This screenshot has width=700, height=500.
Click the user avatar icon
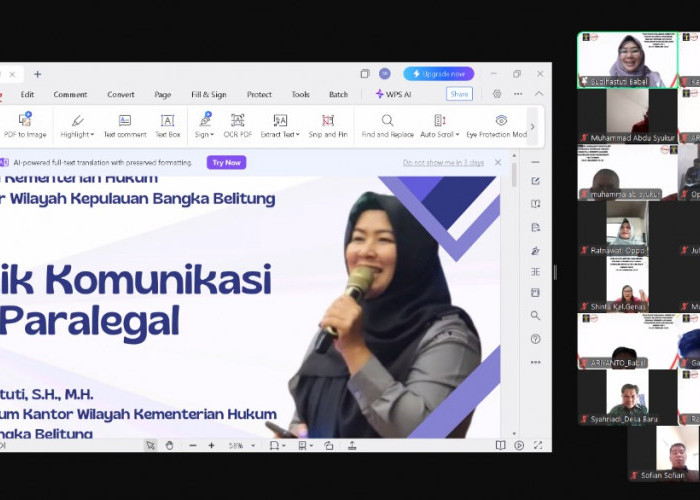tap(384, 74)
